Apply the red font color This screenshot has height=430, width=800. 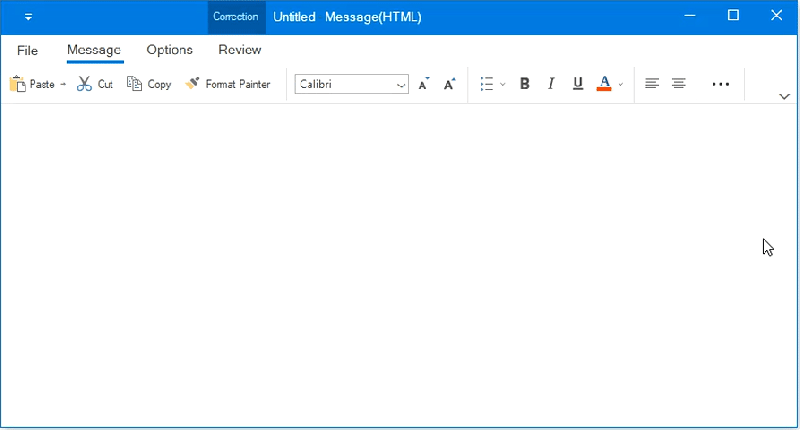[x=604, y=84]
